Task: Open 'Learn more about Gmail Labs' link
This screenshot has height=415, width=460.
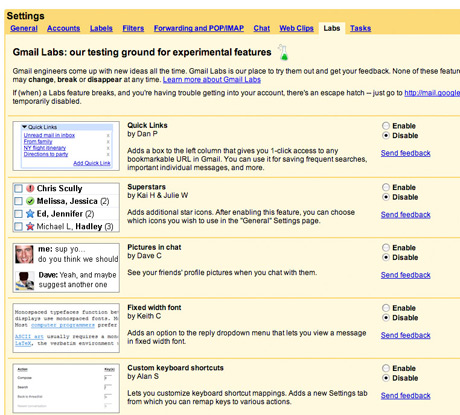Action: click(x=212, y=80)
